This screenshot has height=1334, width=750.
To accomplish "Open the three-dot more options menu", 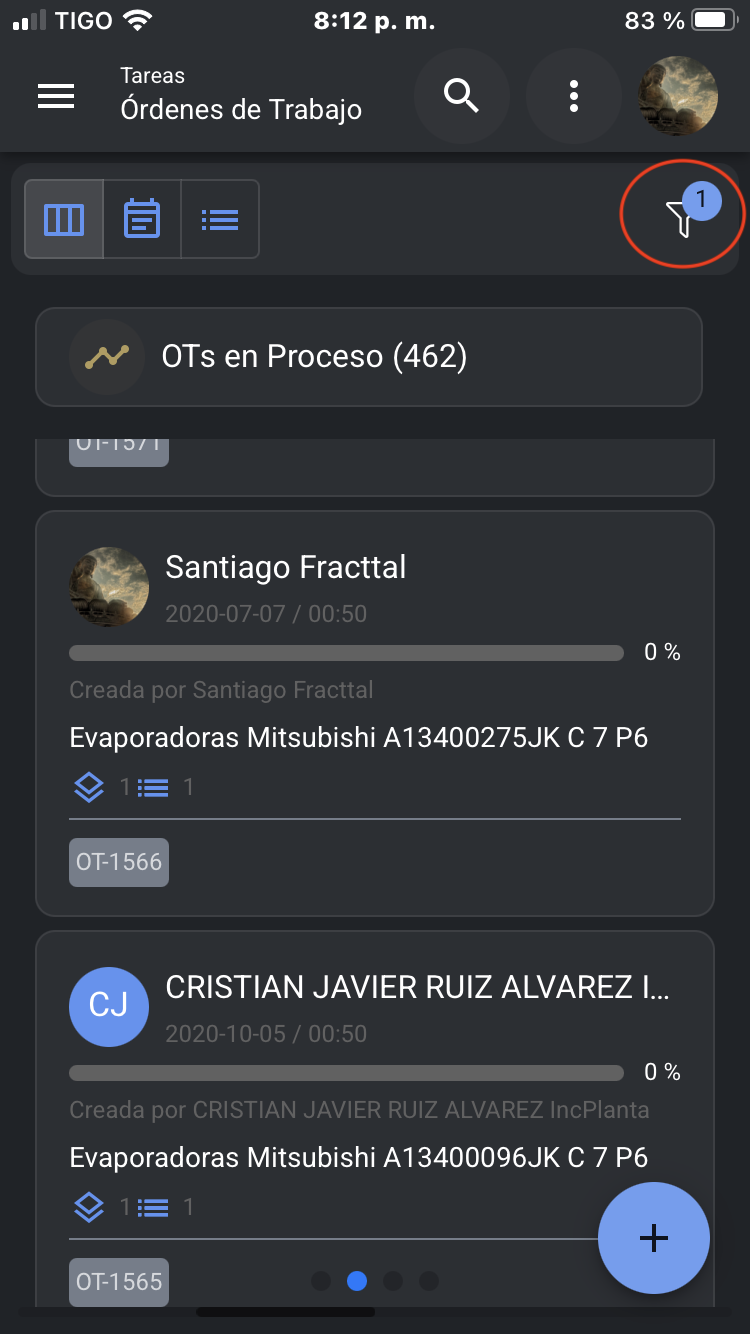I will [573, 96].
